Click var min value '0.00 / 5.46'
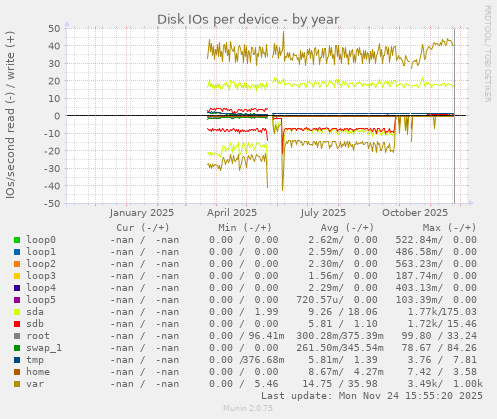Screen dimensions: 497x419 (244, 384)
